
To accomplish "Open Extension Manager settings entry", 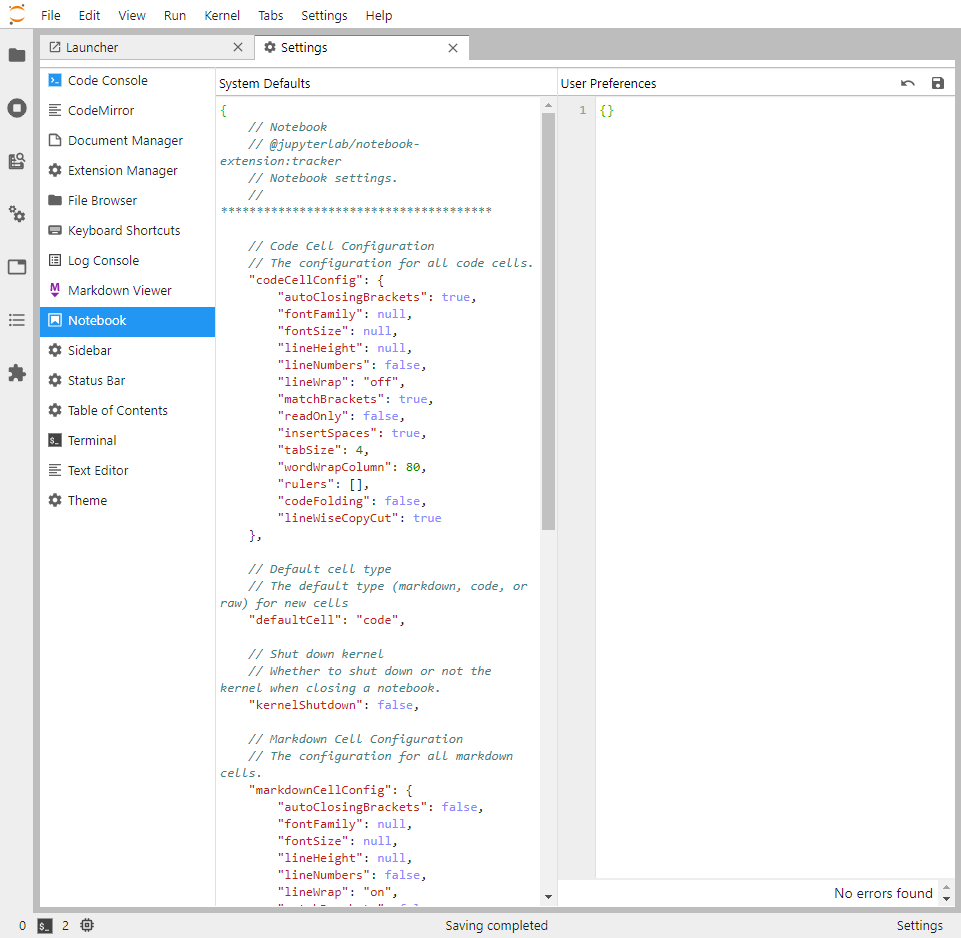I will [127, 170].
